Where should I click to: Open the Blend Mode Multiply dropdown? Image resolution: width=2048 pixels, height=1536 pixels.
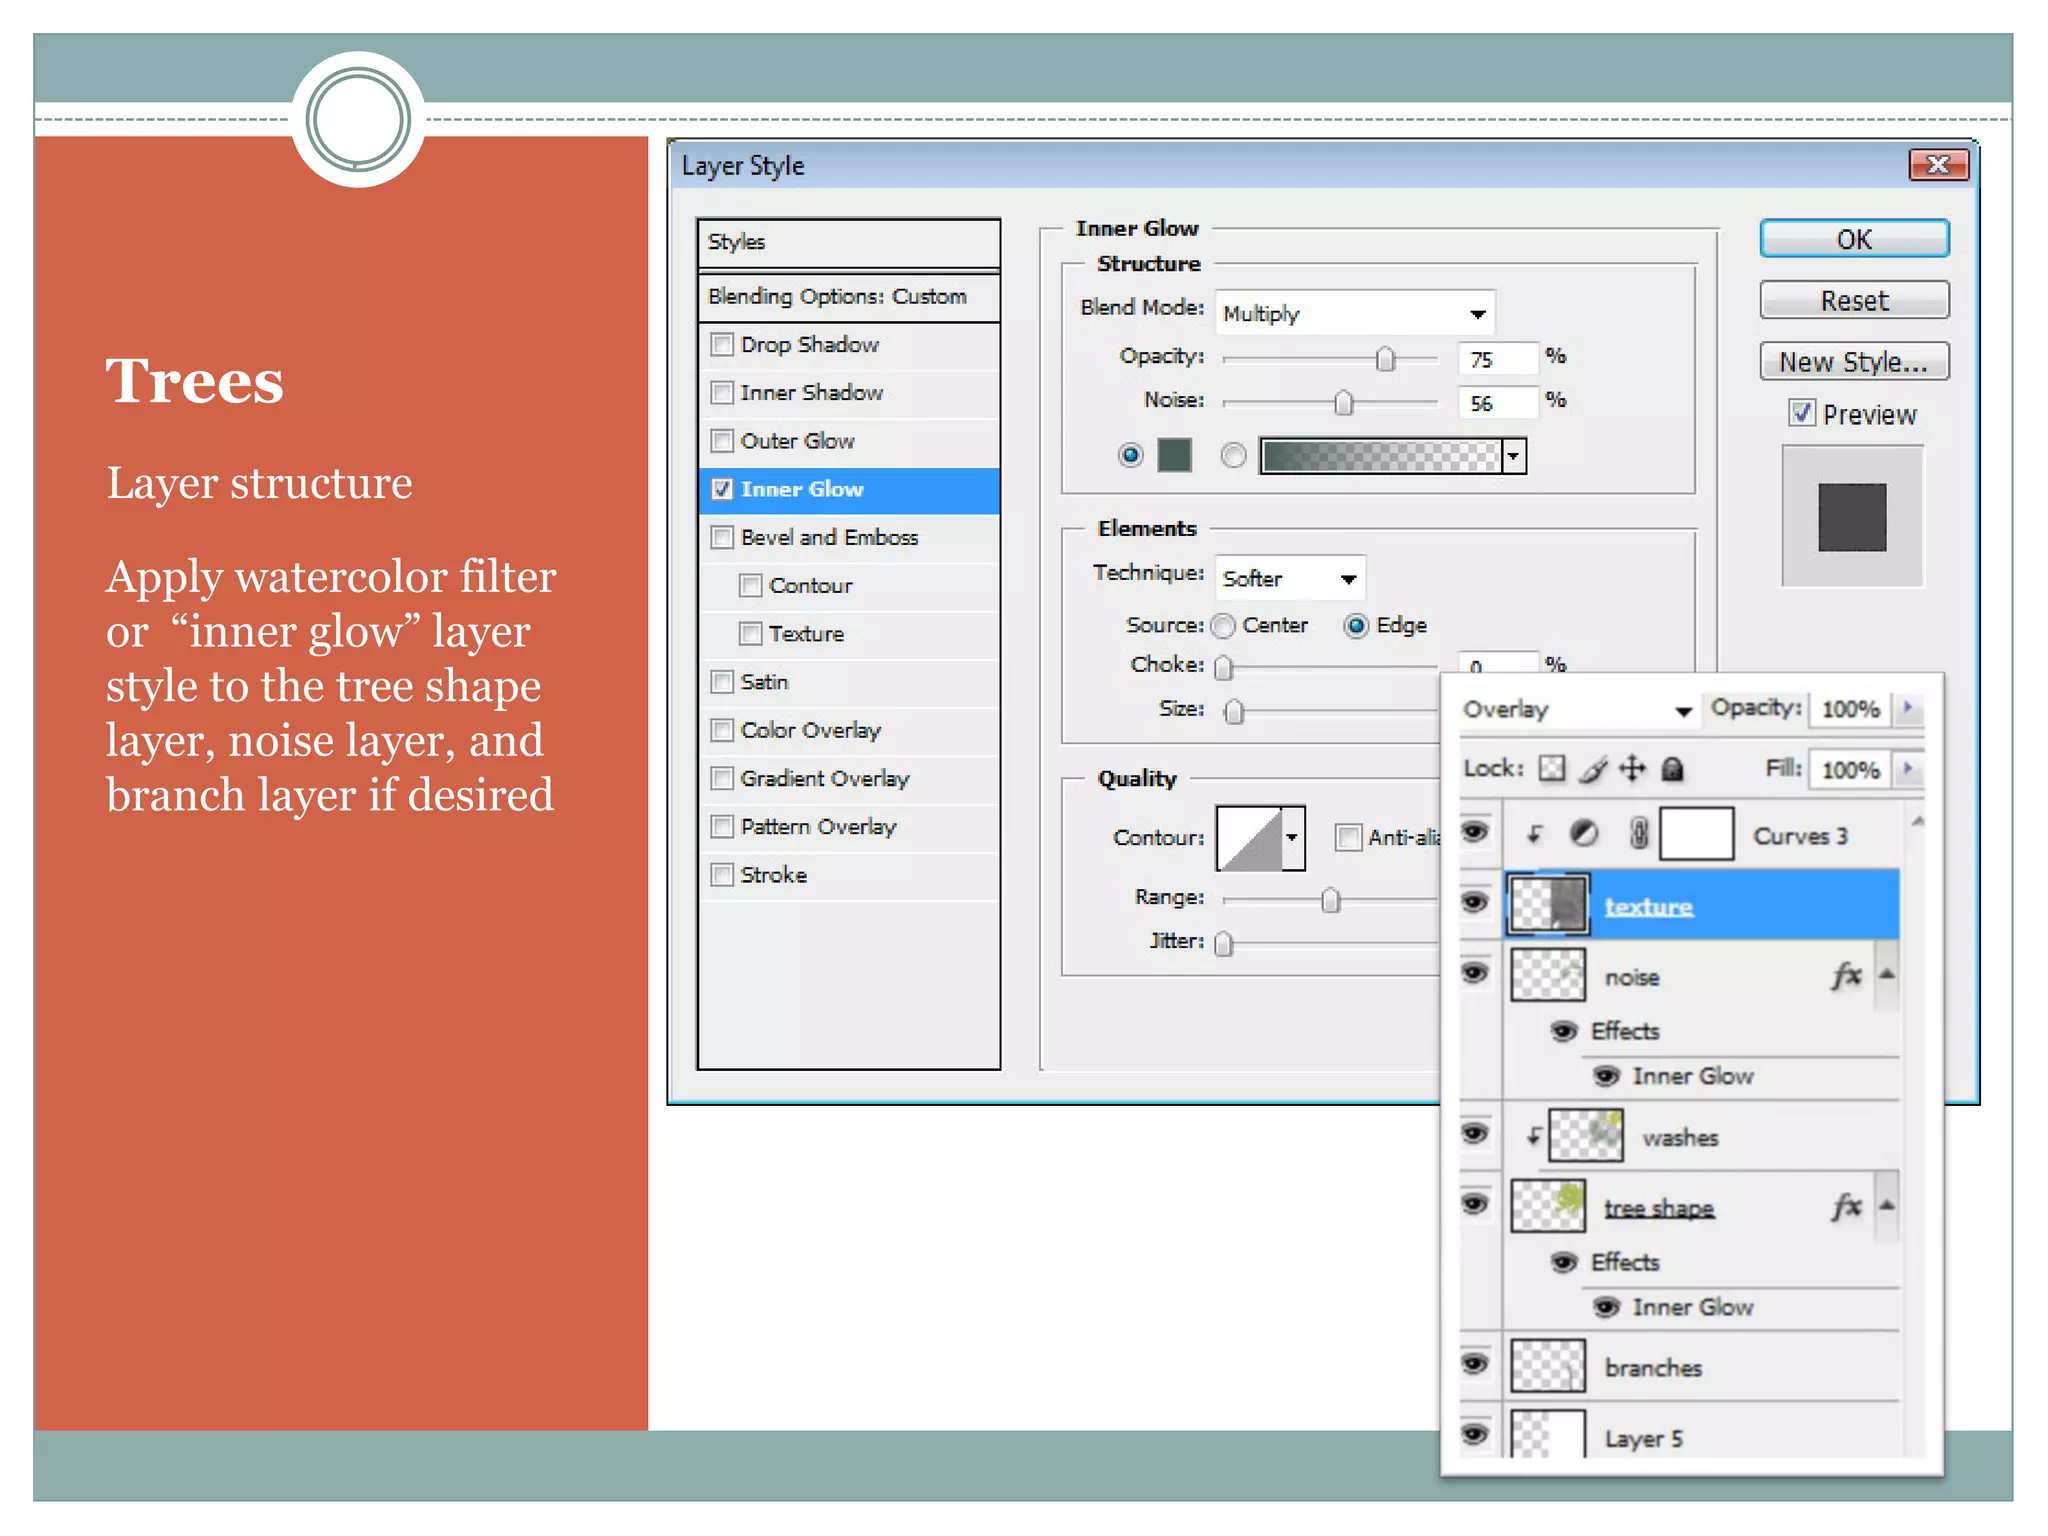tap(1355, 314)
